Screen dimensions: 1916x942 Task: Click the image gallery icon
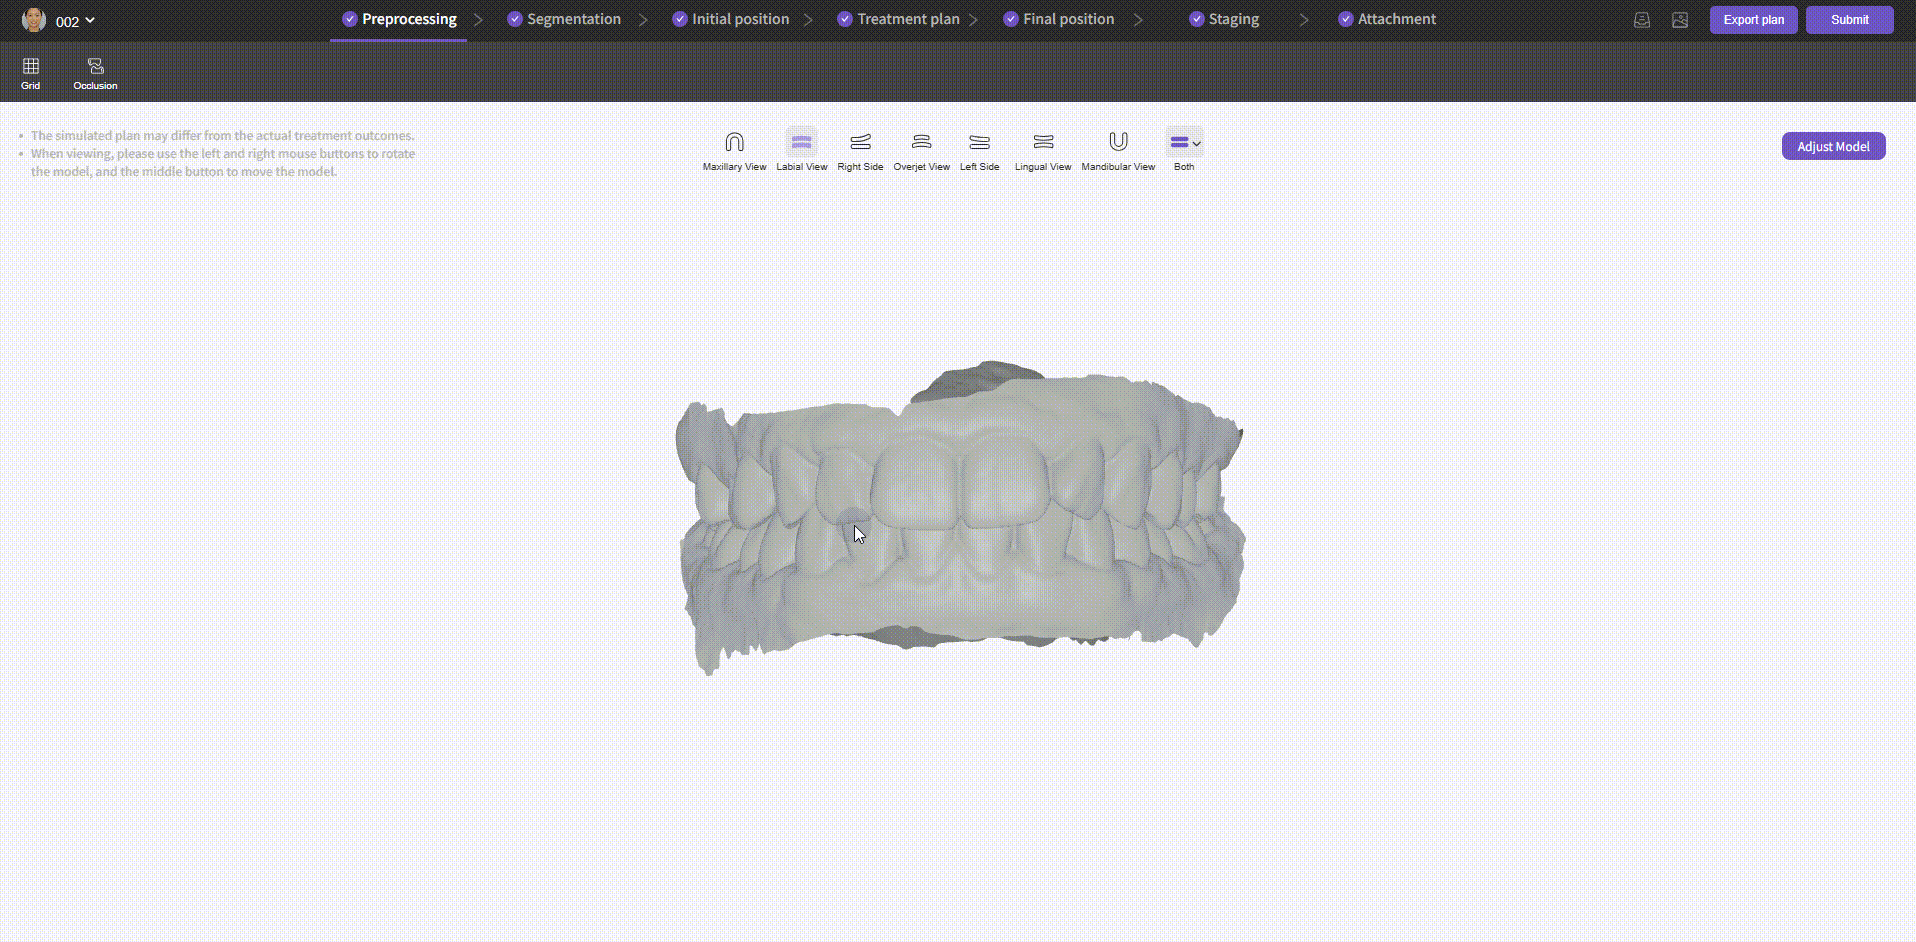(x=1680, y=20)
